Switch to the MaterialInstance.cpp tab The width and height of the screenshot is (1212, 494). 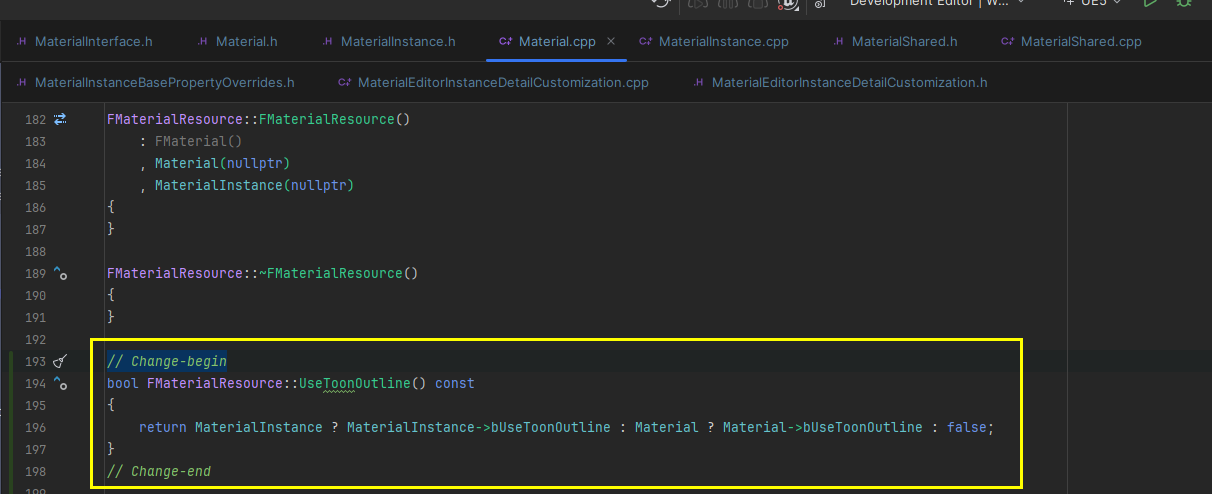point(714,42)
